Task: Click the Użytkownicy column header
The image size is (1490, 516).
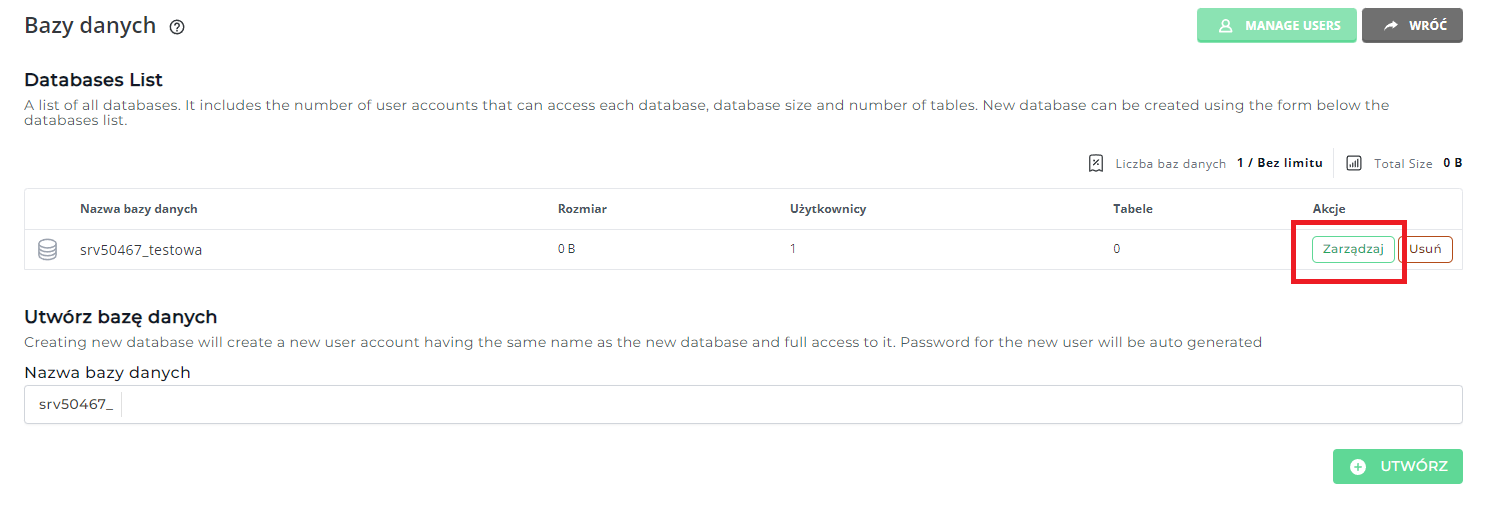Action: tap(827, 209)
